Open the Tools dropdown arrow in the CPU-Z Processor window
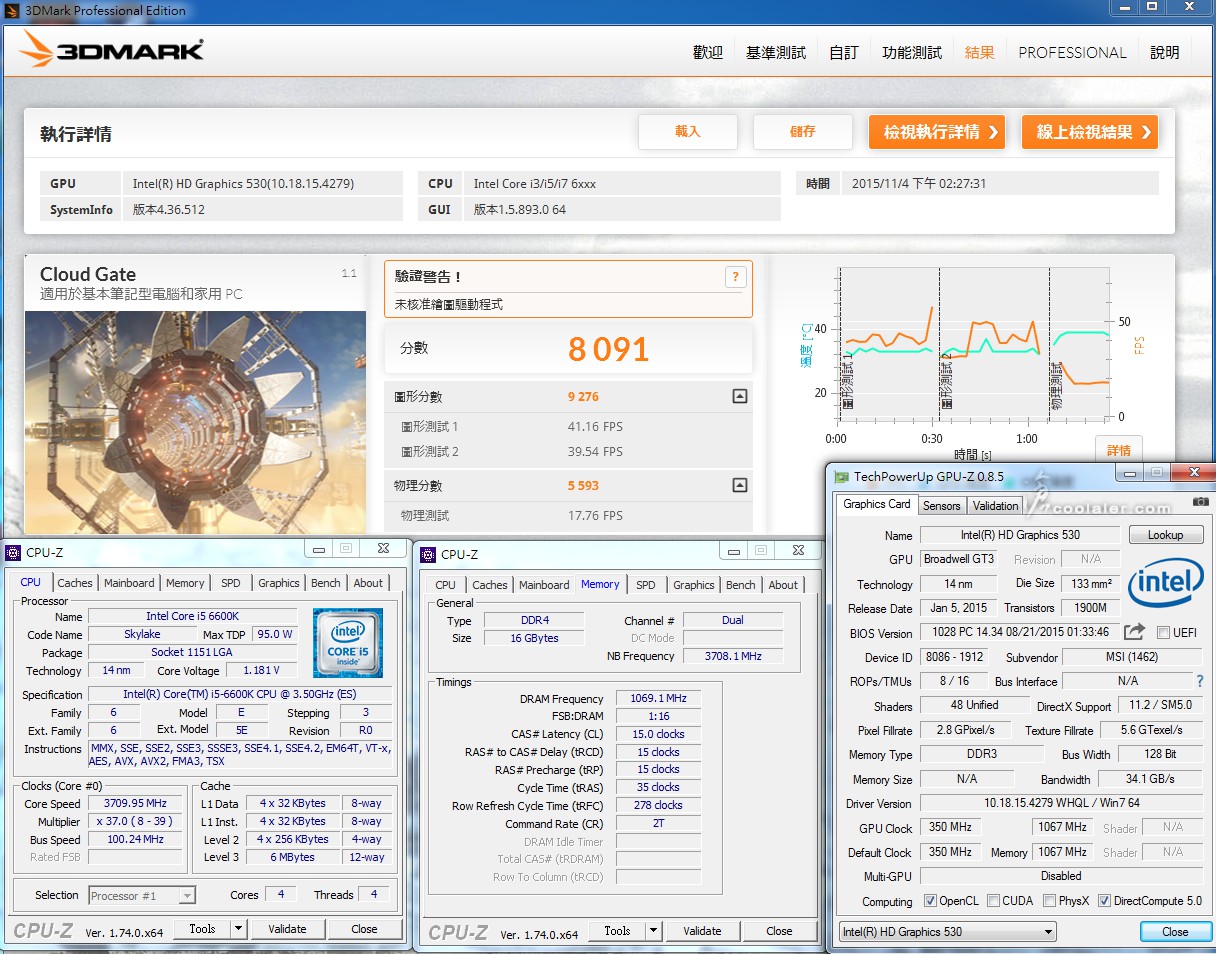The height and width of the screenshot is (954, 1216). point(238,928)
